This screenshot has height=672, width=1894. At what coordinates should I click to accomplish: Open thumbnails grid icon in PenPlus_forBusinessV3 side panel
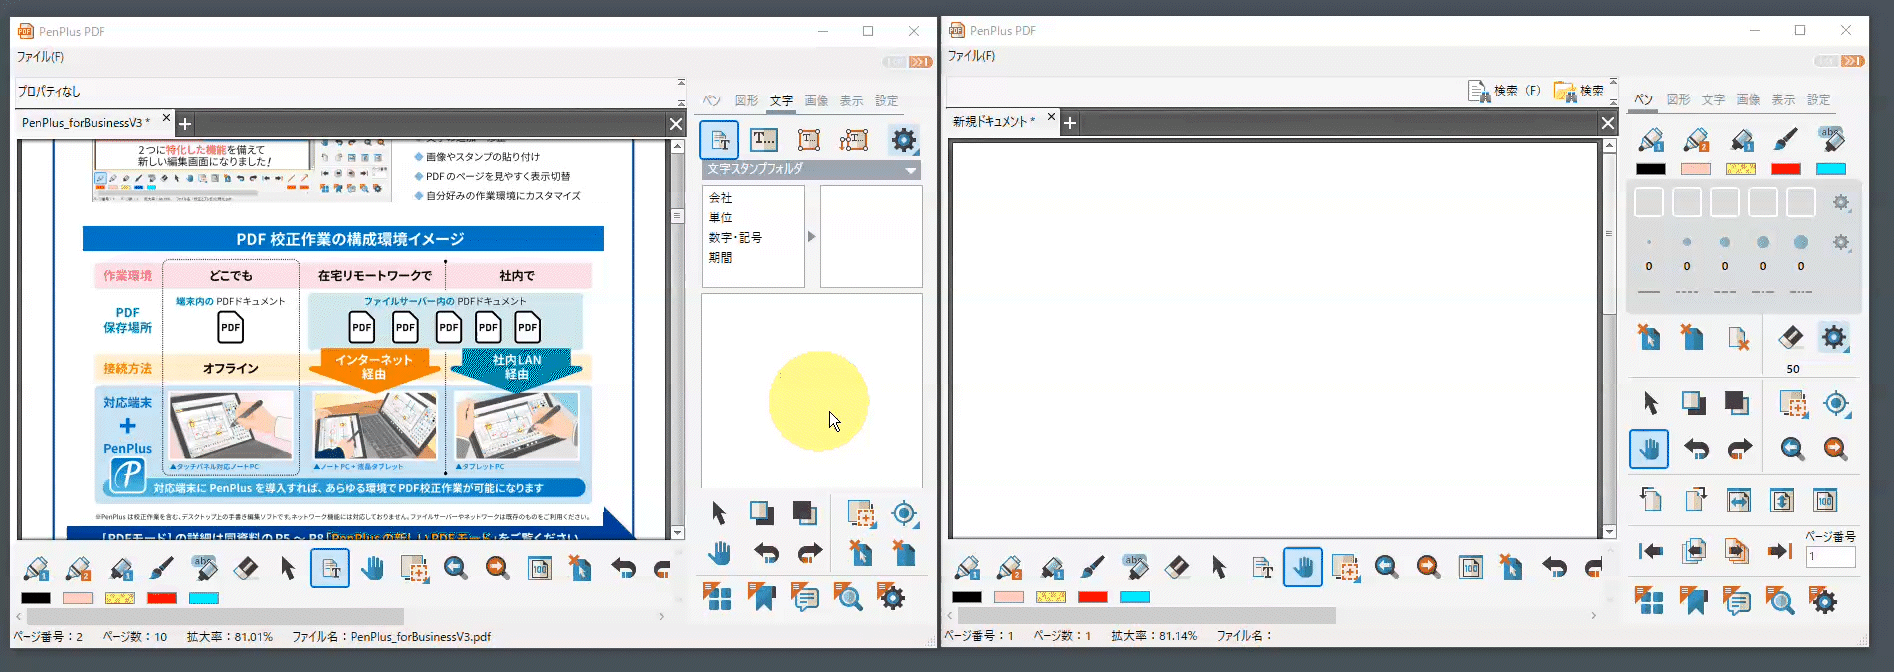[x=717, y=598]
